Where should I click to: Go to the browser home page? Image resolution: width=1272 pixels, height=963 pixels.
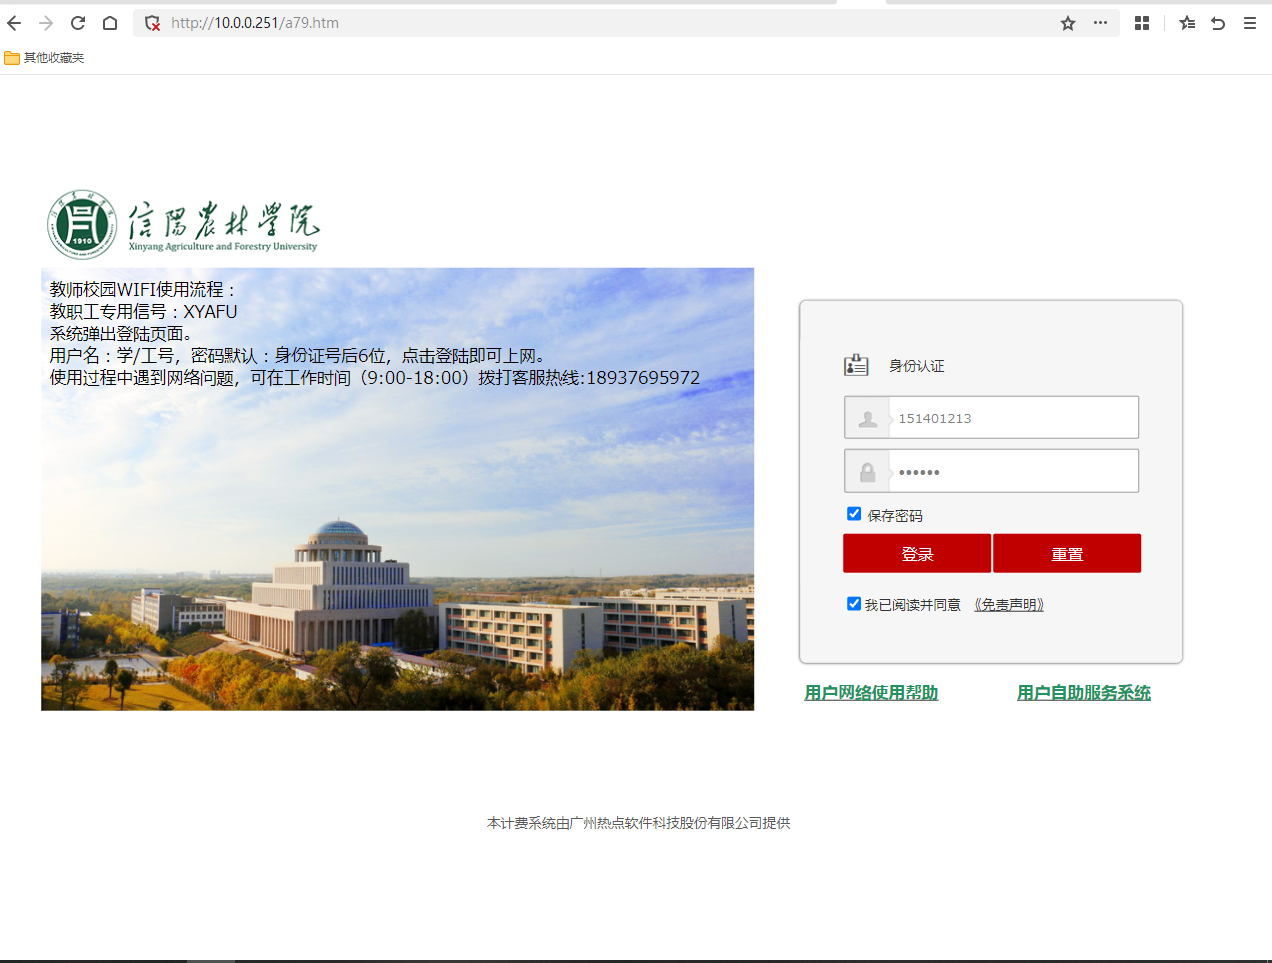click(110, 23)
